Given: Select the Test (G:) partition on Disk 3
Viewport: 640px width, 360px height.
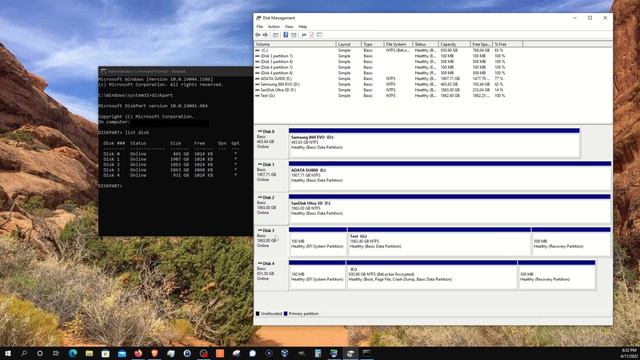Looking at the screenshot, I should (x=439, y=242).
